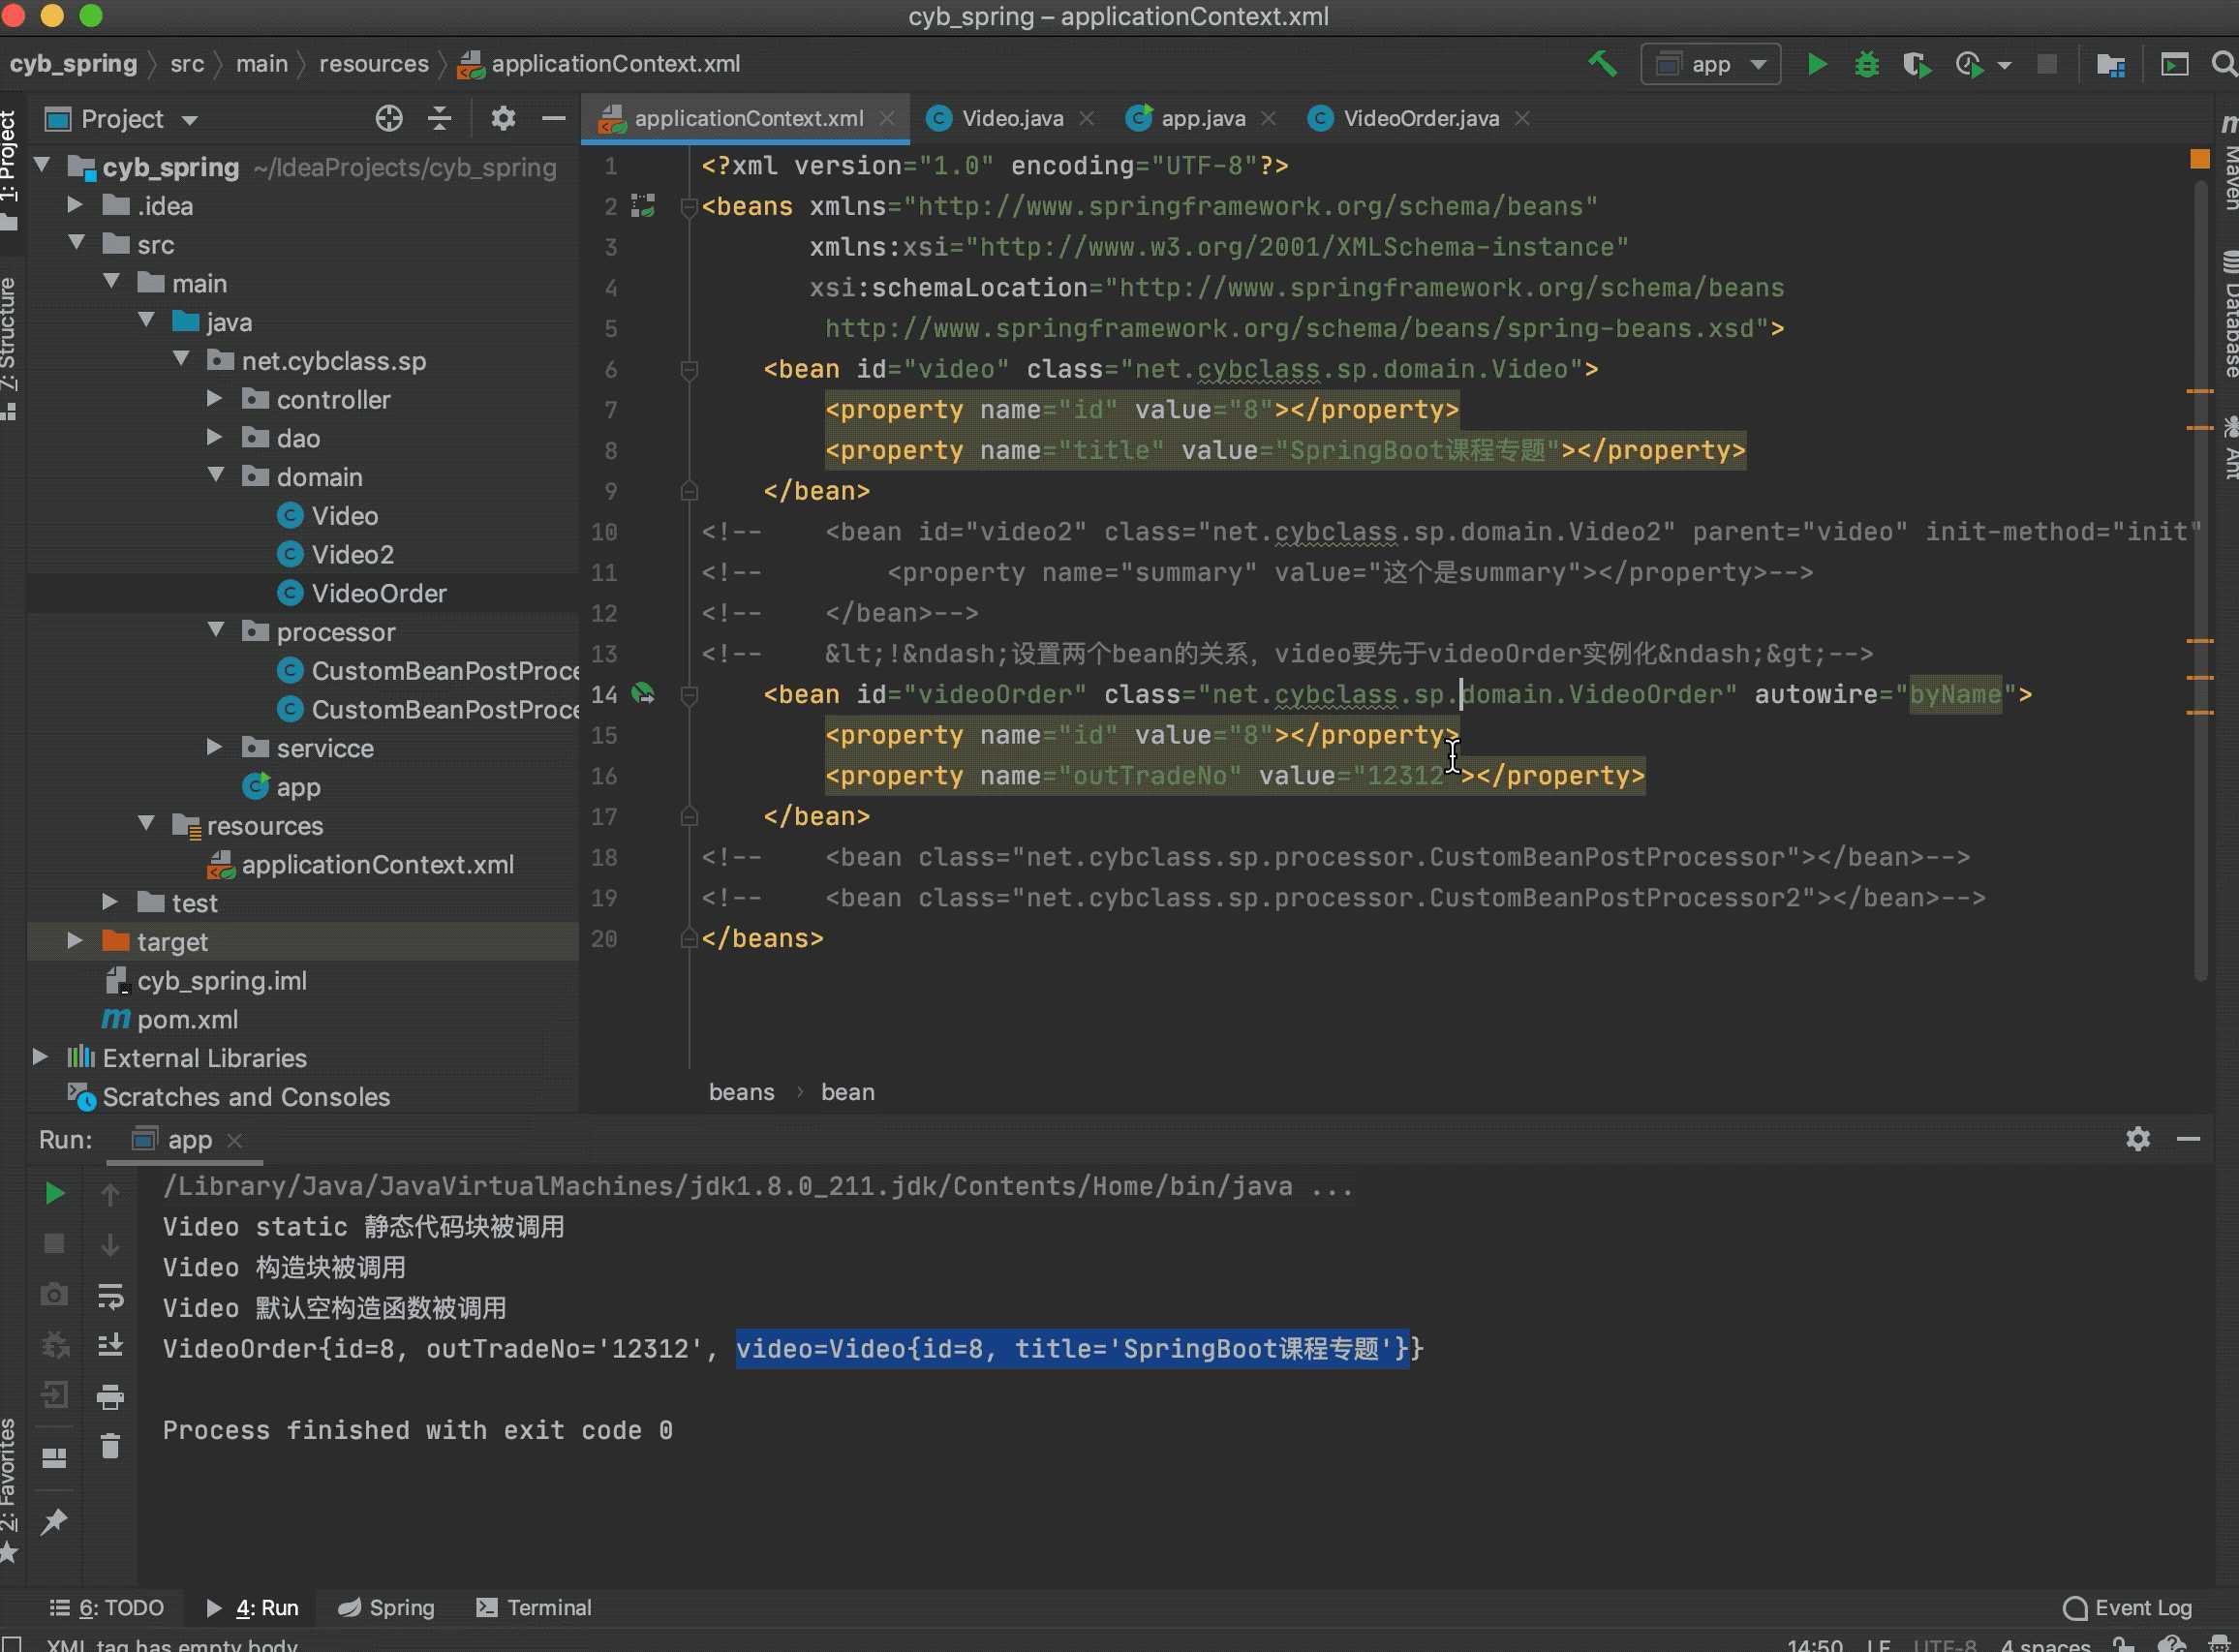
Task: Clear console with trash icon
Action: point(110,1446)
